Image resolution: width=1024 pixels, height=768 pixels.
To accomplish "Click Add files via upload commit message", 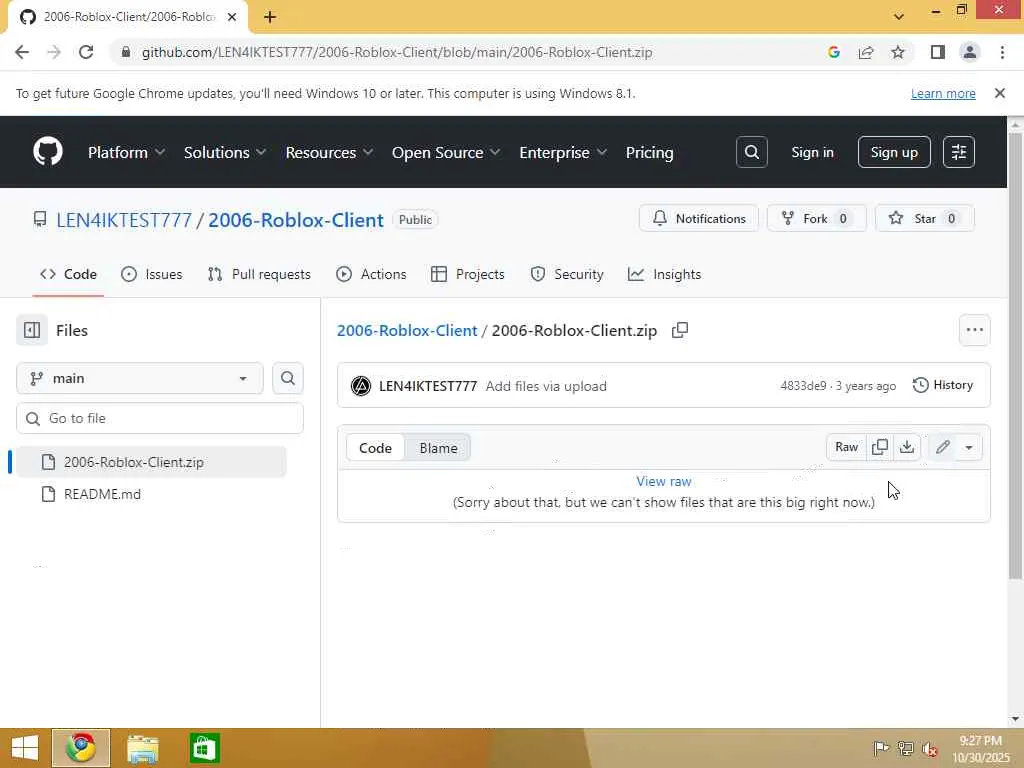I will click(546, 386).
